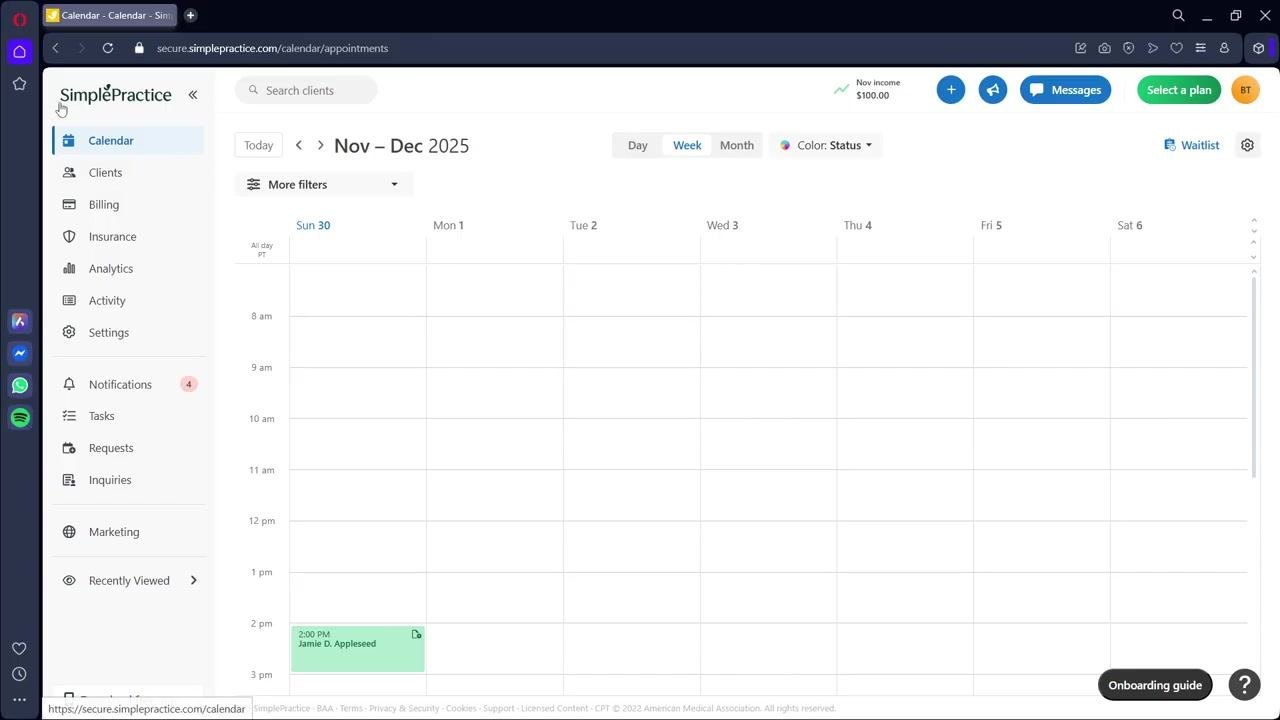Image resolution: width=1280 pixels, height=720 pixels.
Task: Open Insurance in the sidebar
Action: [128, 236]
